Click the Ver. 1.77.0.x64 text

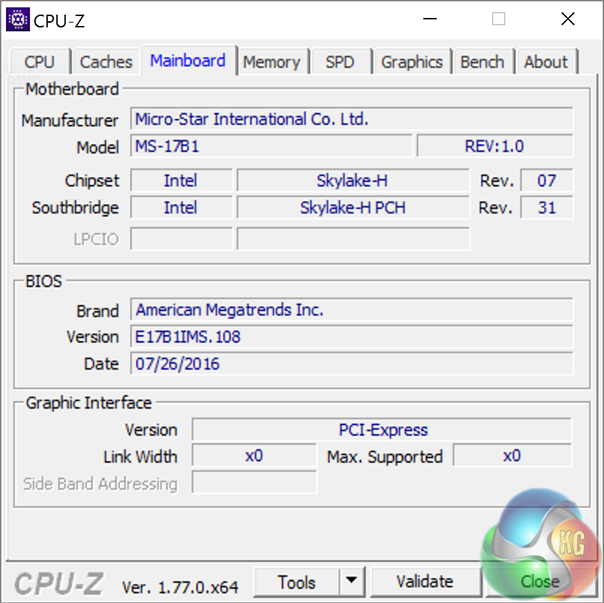(180, 587)
